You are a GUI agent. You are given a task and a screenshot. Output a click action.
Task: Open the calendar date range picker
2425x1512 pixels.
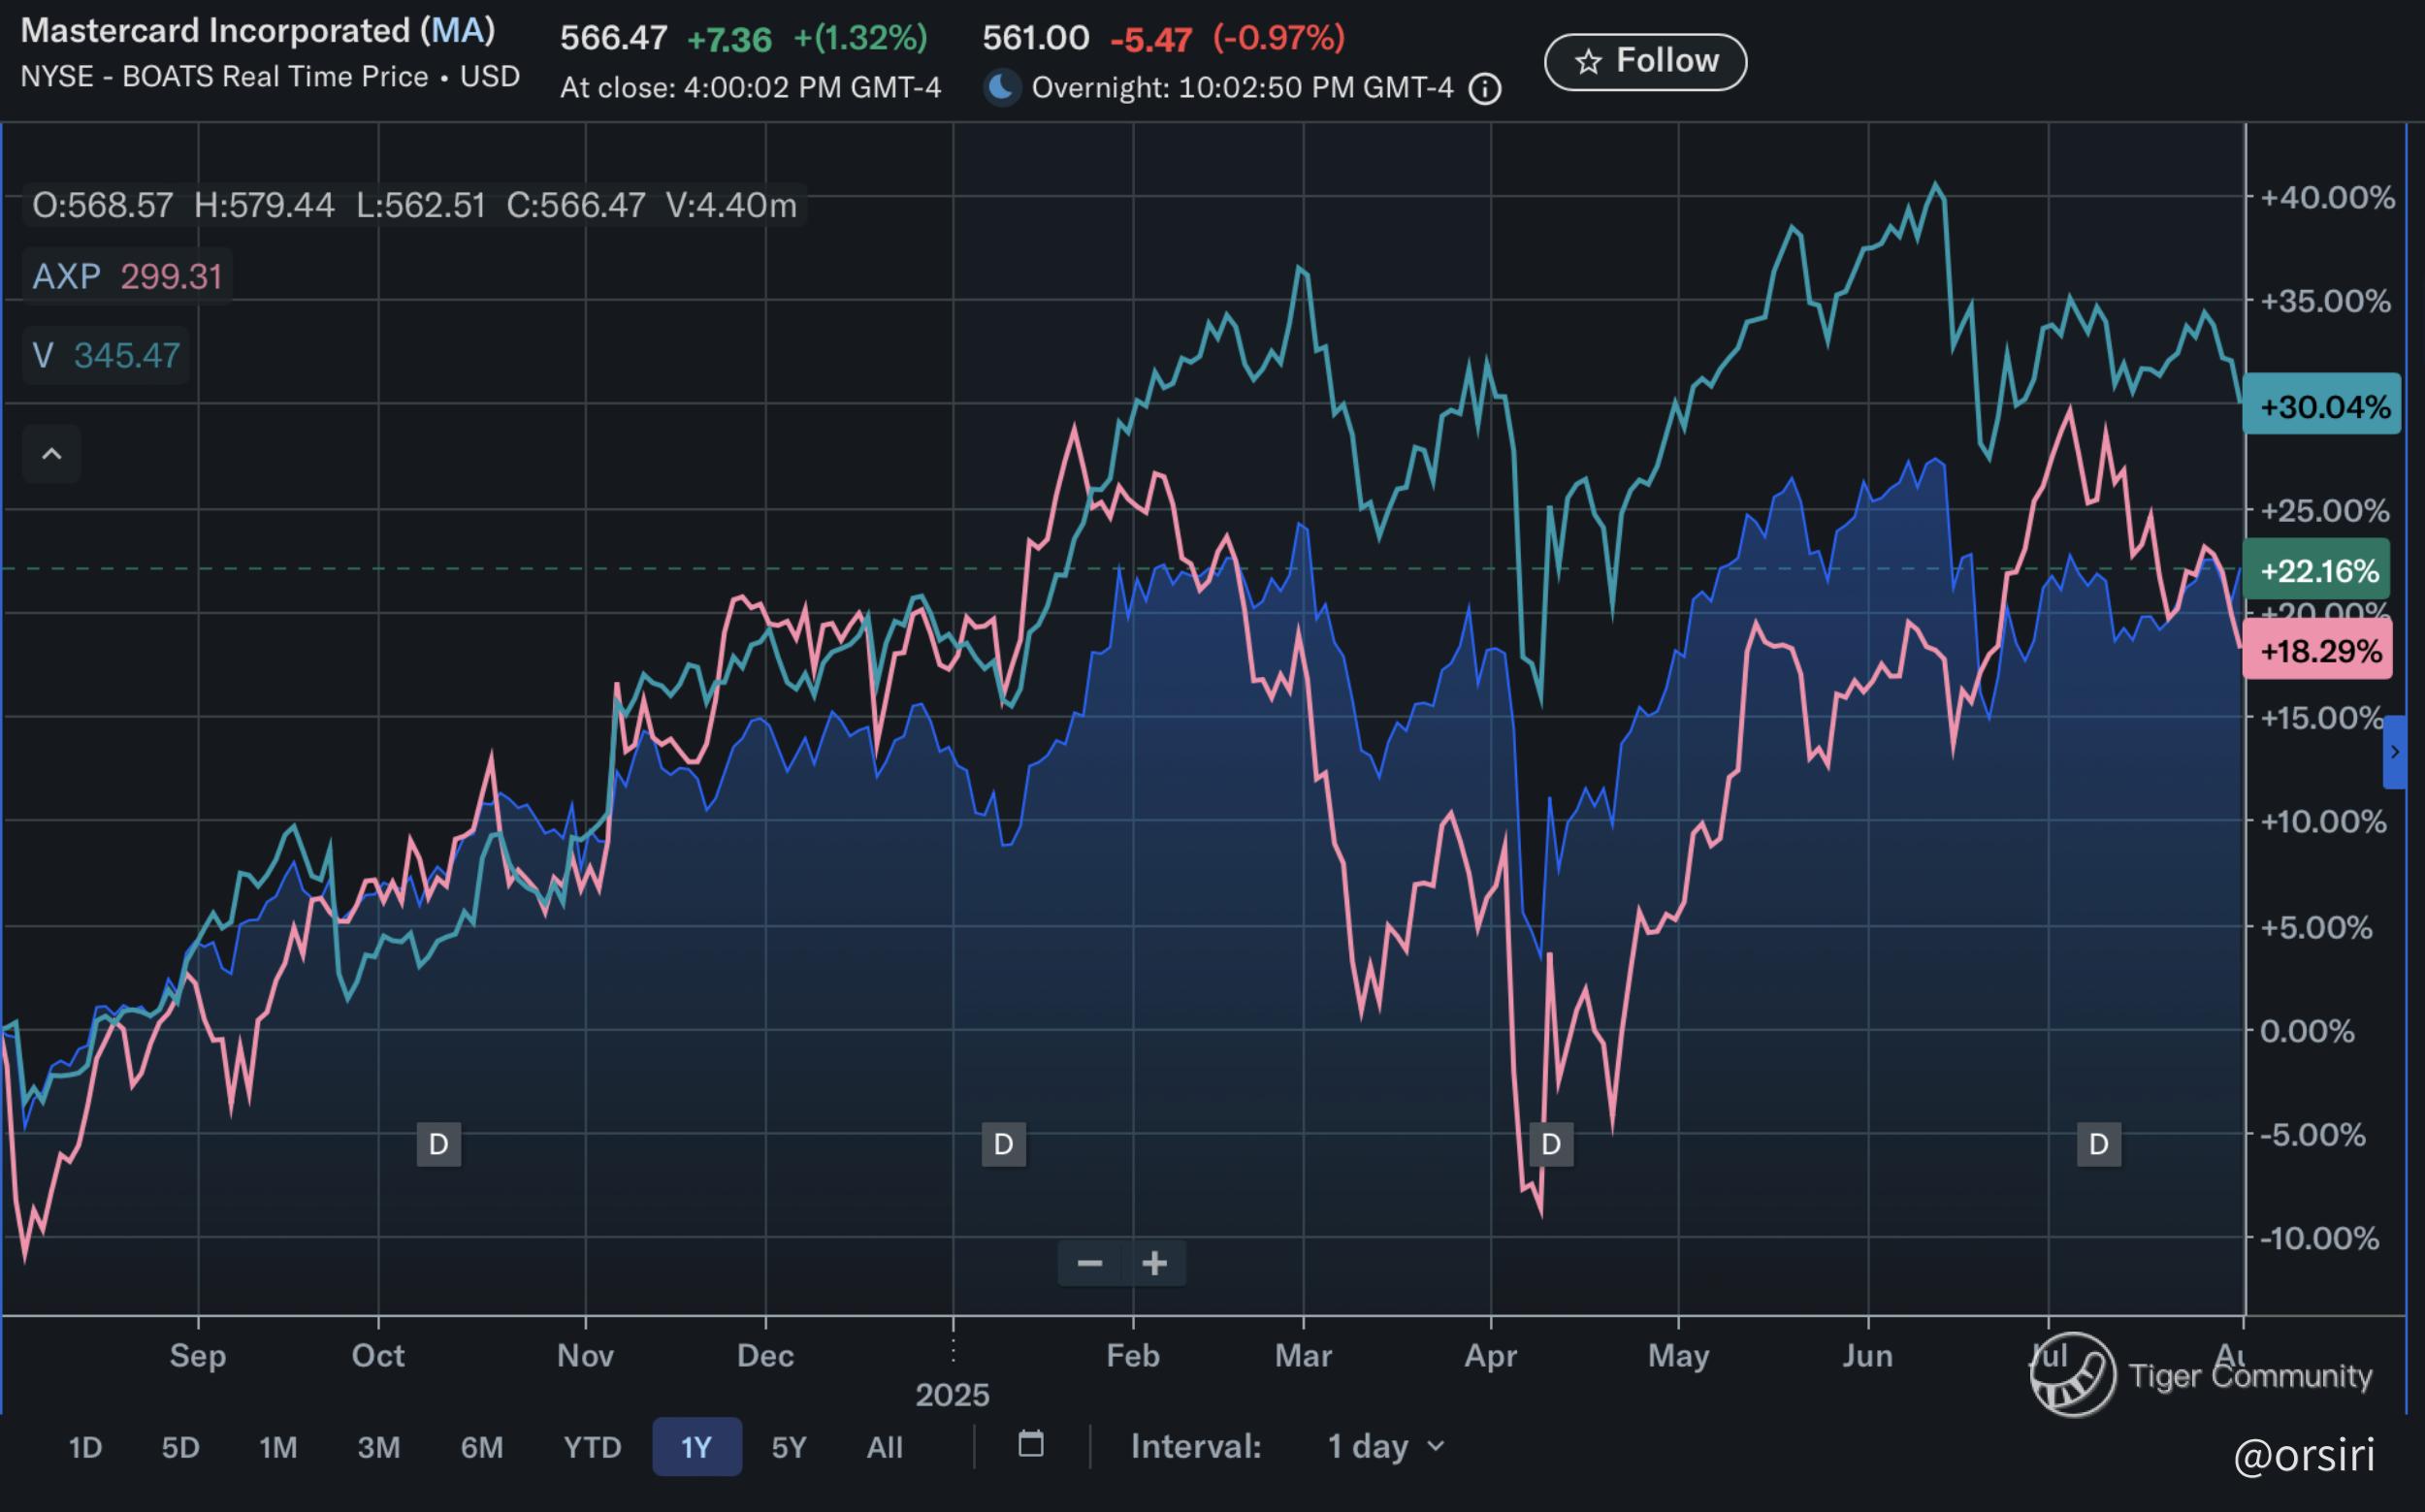click(1030, 1445)
